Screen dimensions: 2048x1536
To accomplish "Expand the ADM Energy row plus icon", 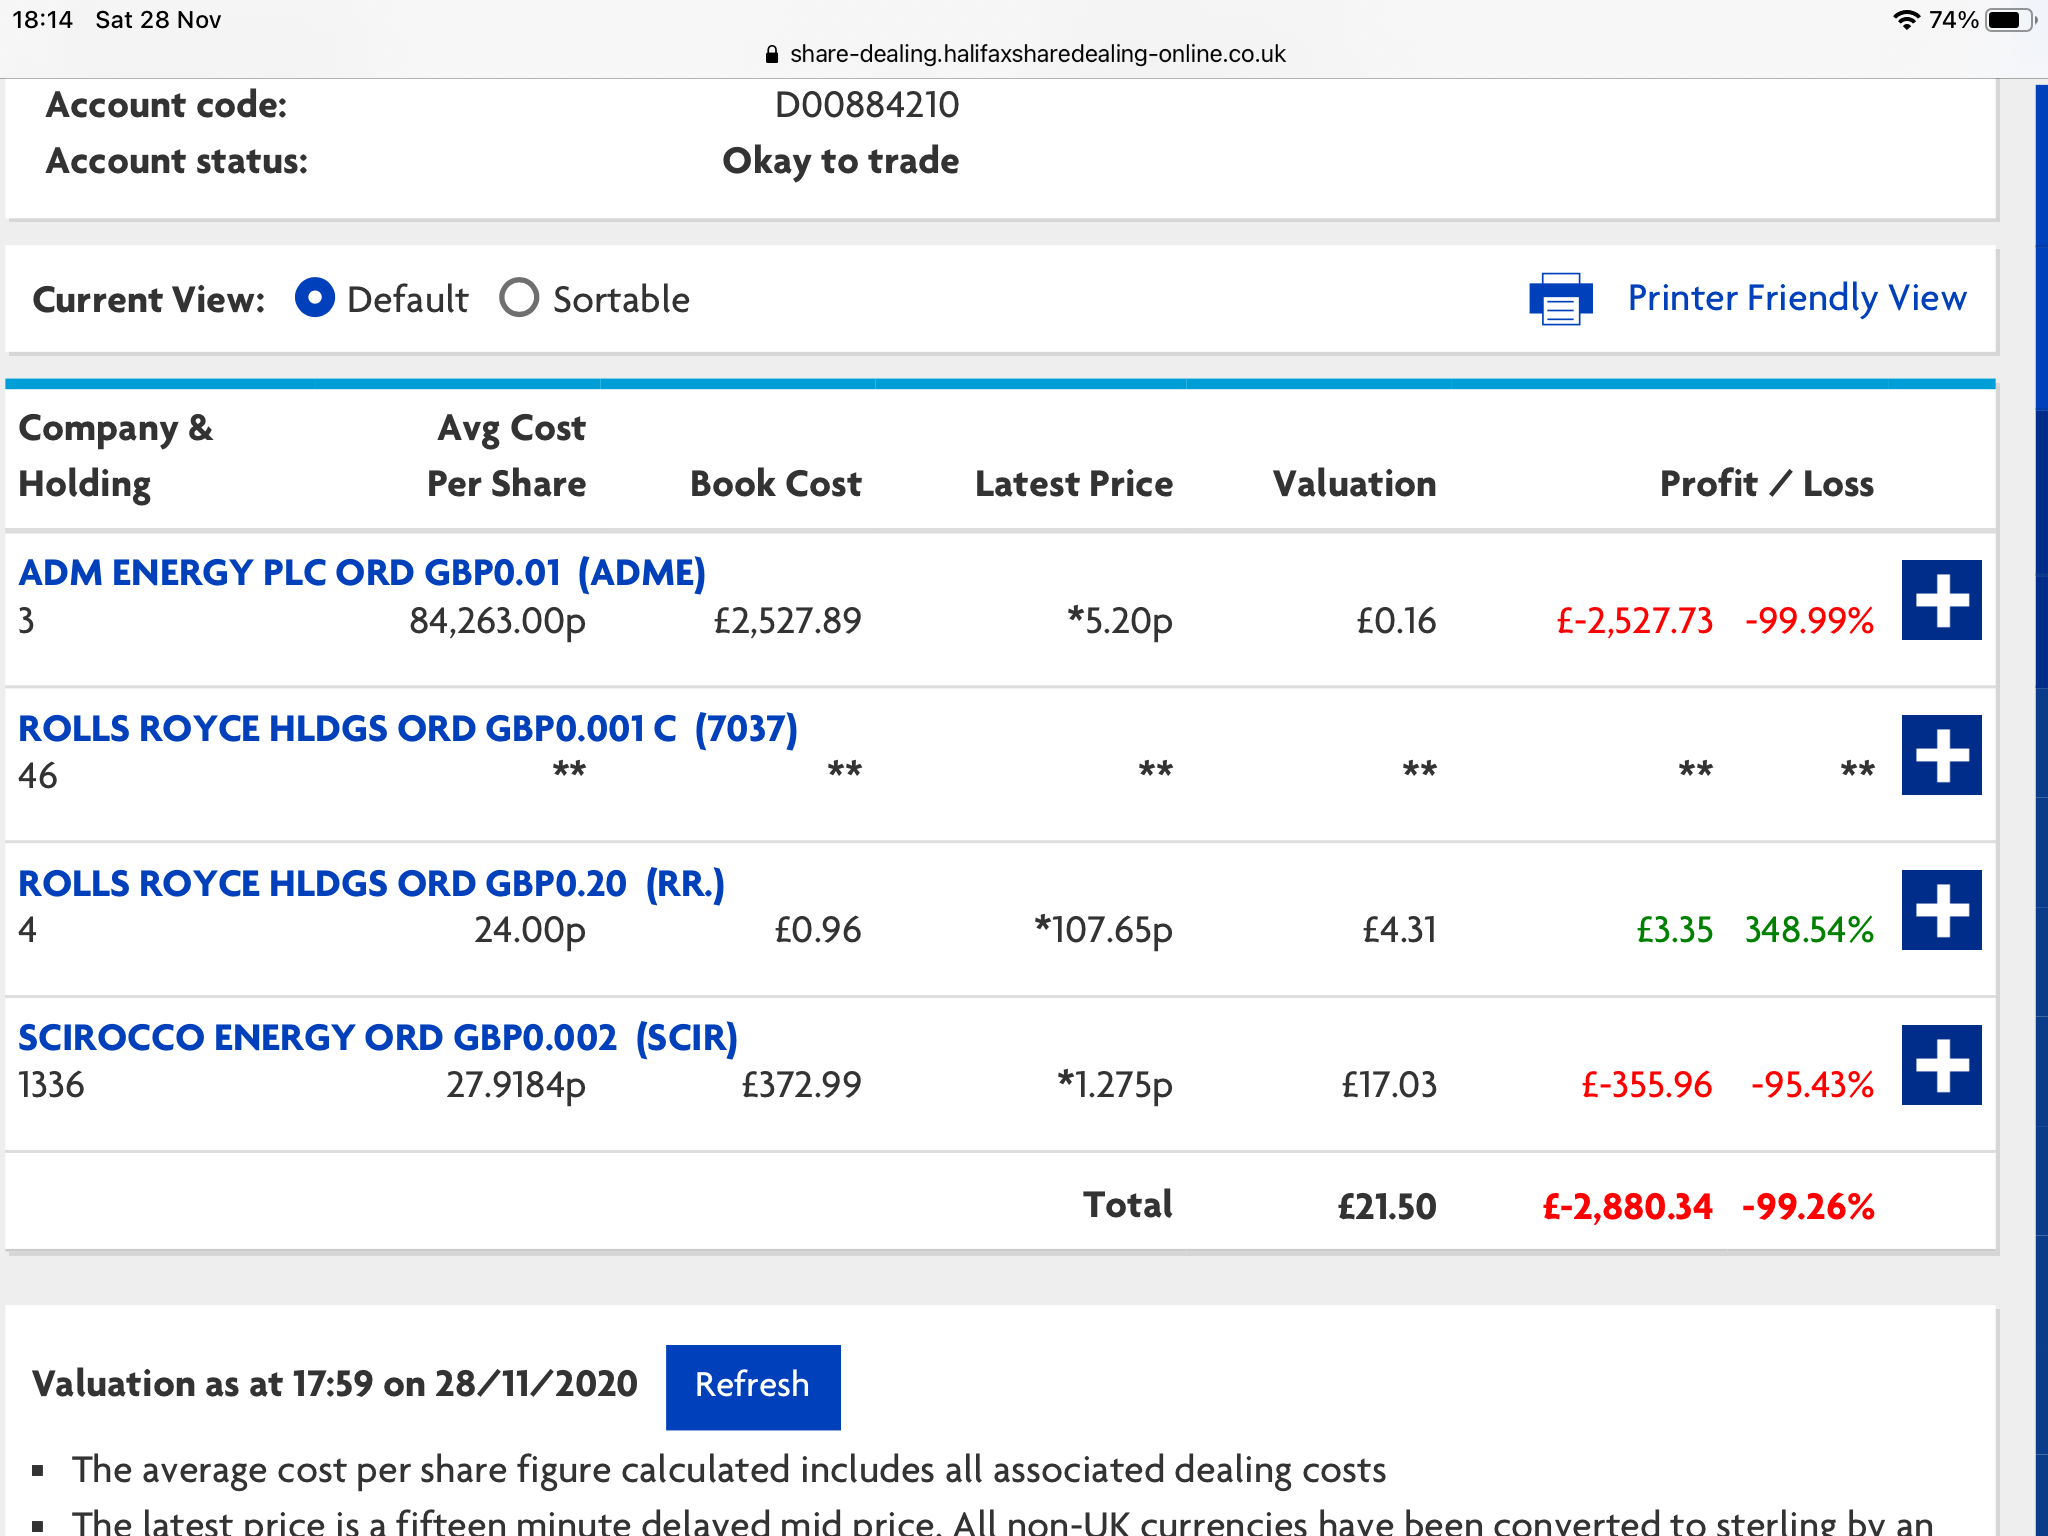I will click(1941, 600).
